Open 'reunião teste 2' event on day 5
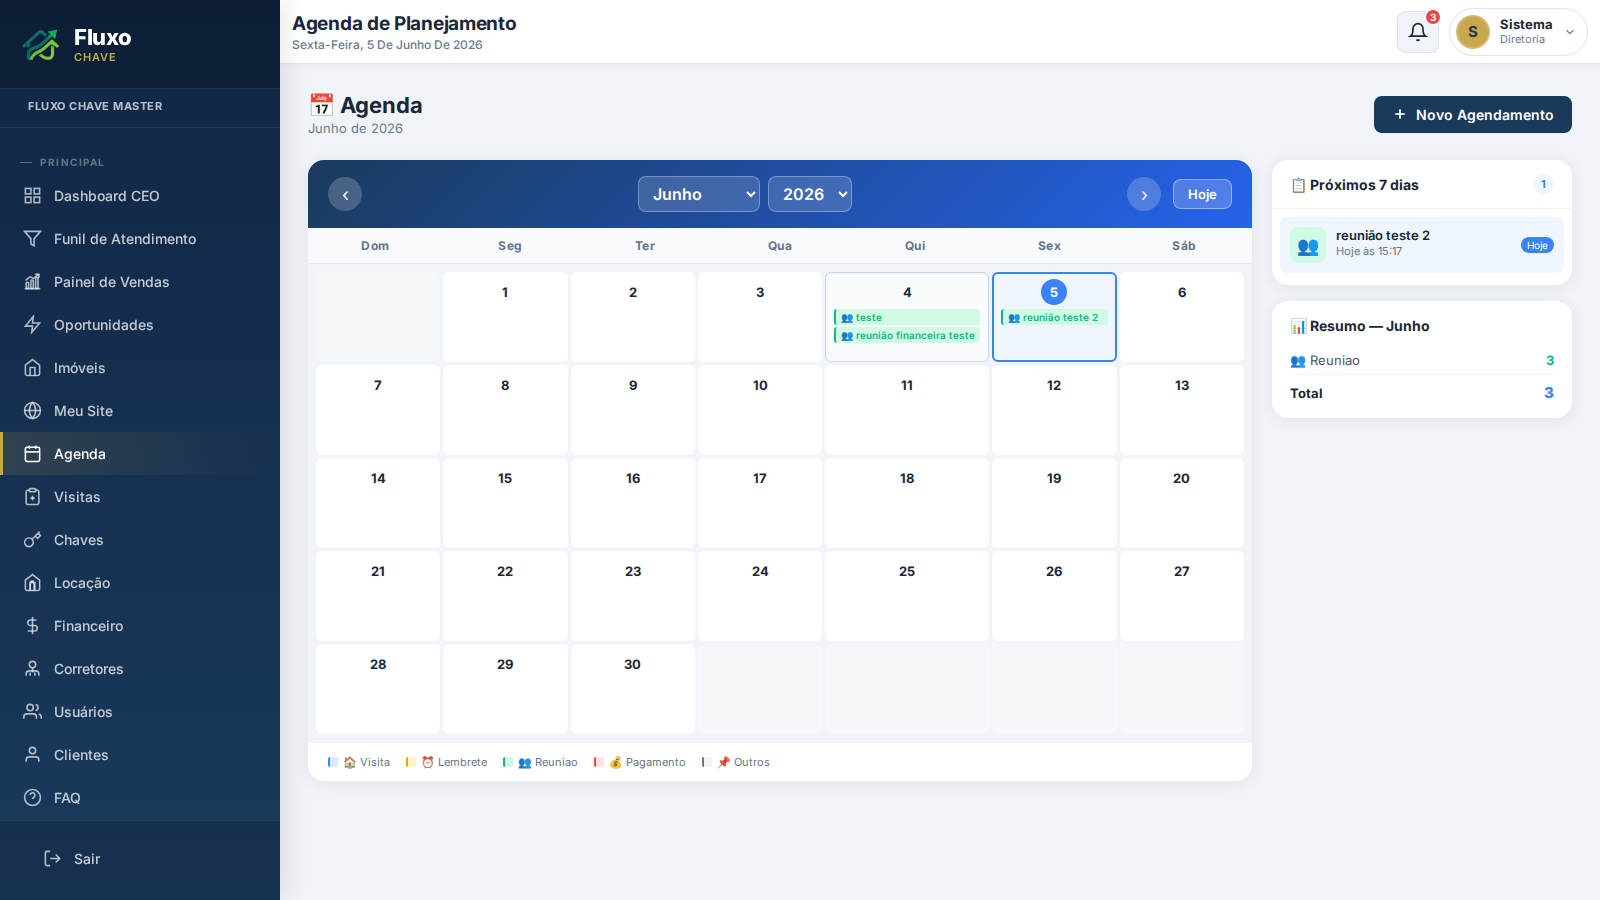Screen dimensions: 1600x900 click(x=1054, y=317)
